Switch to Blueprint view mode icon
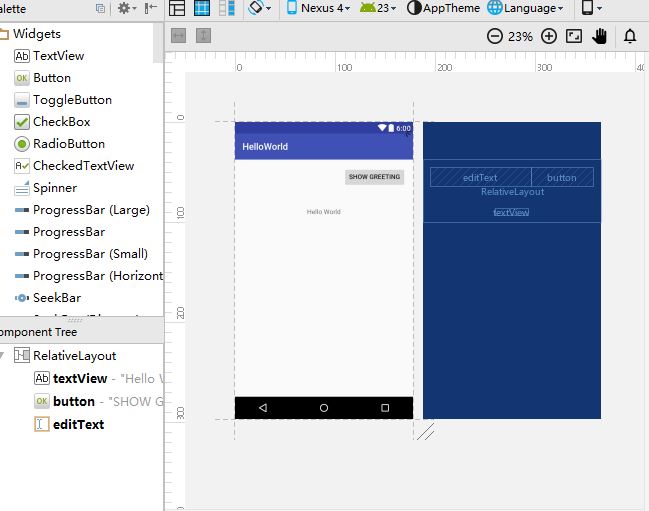 click(202, 8)
